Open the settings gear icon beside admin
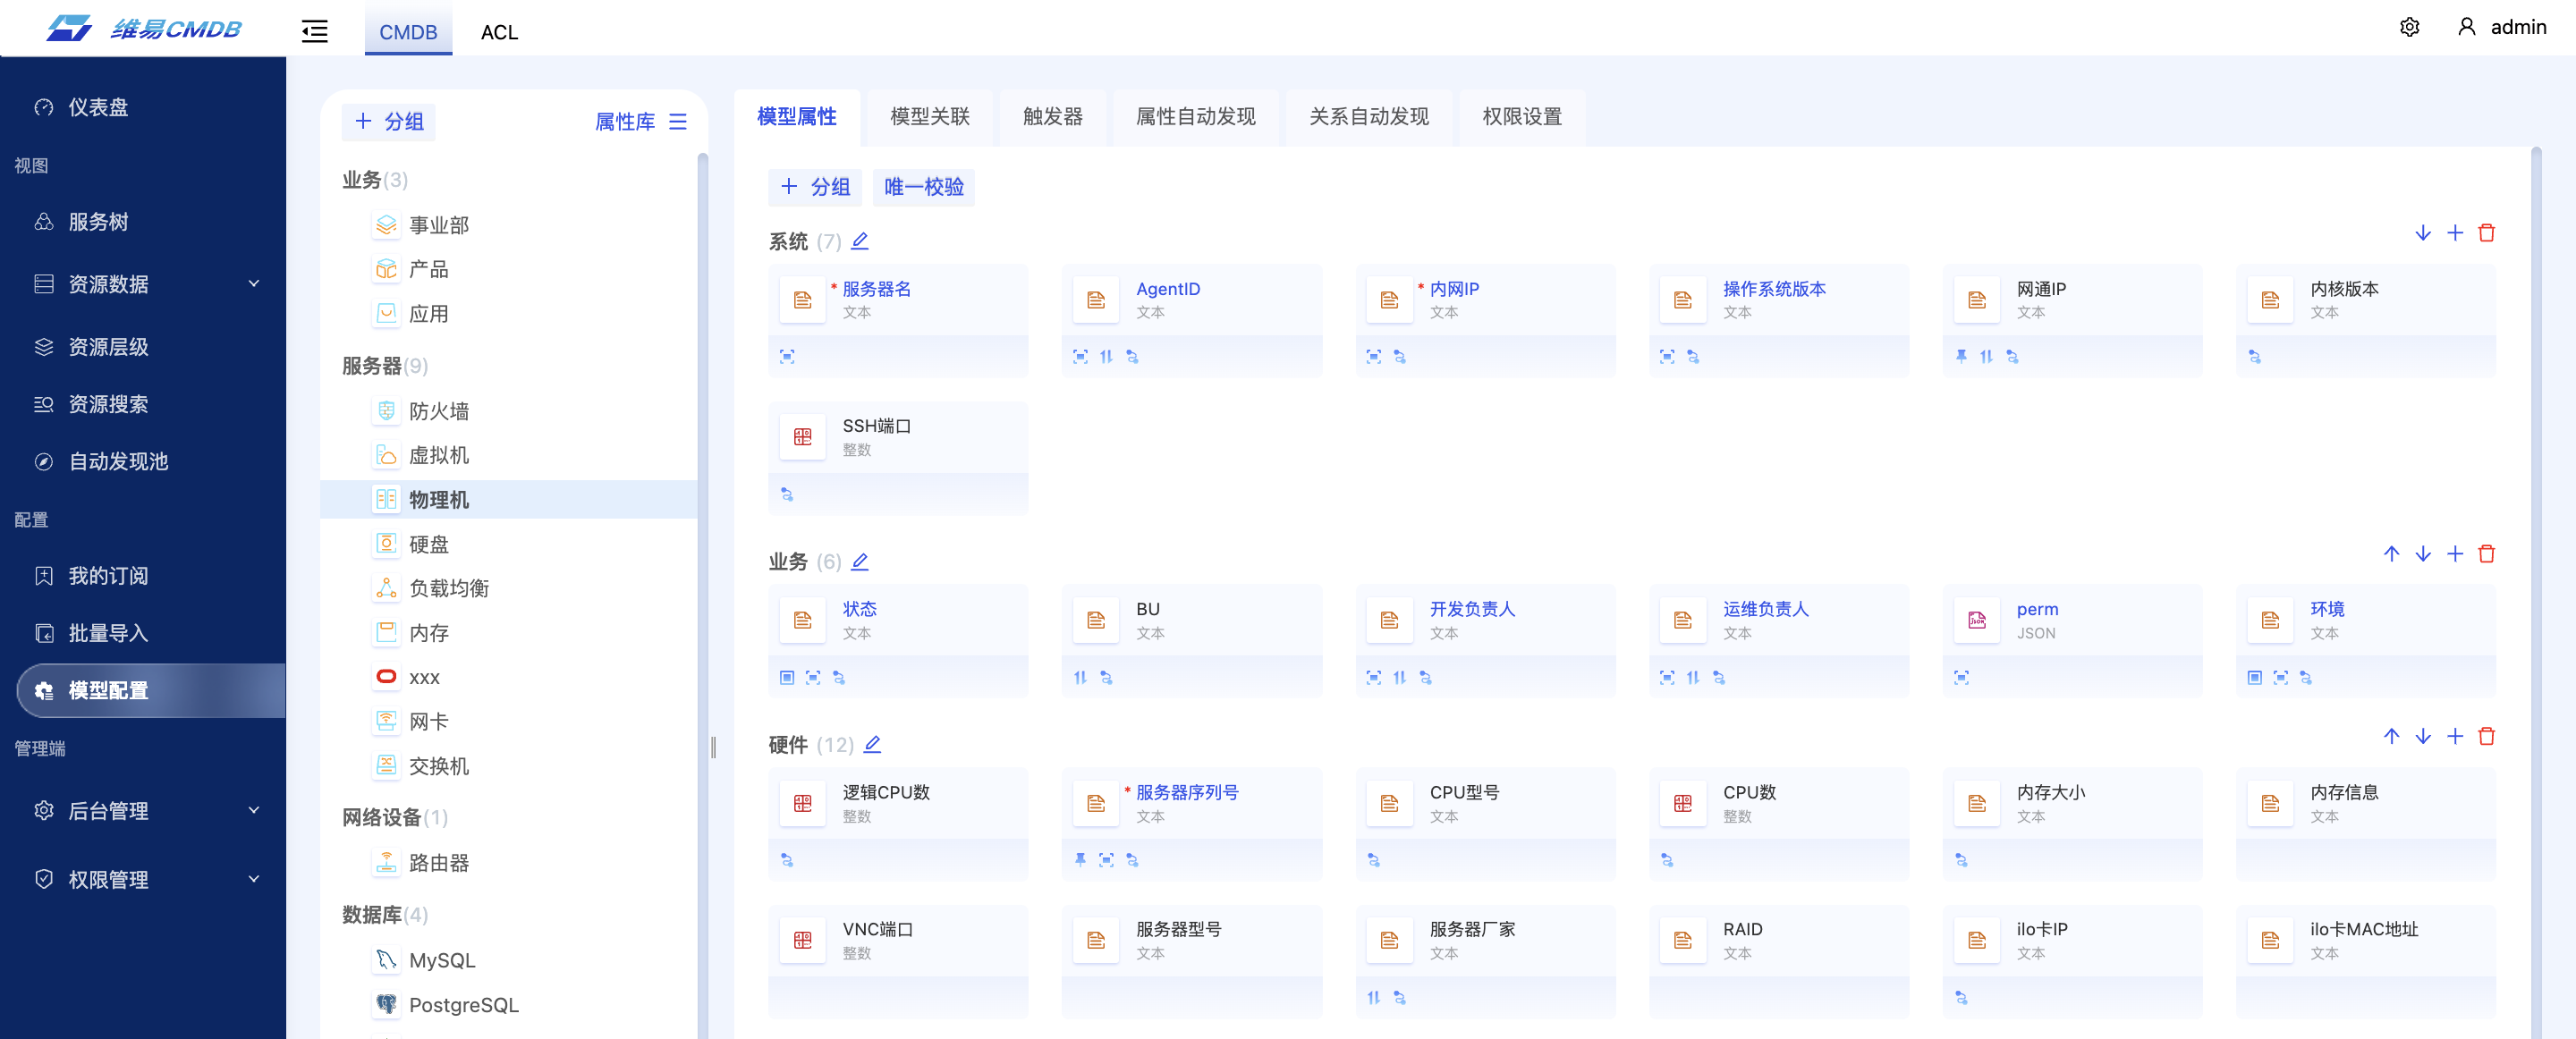This screenshot has height=1039, width=2576. coord(2409,27)
